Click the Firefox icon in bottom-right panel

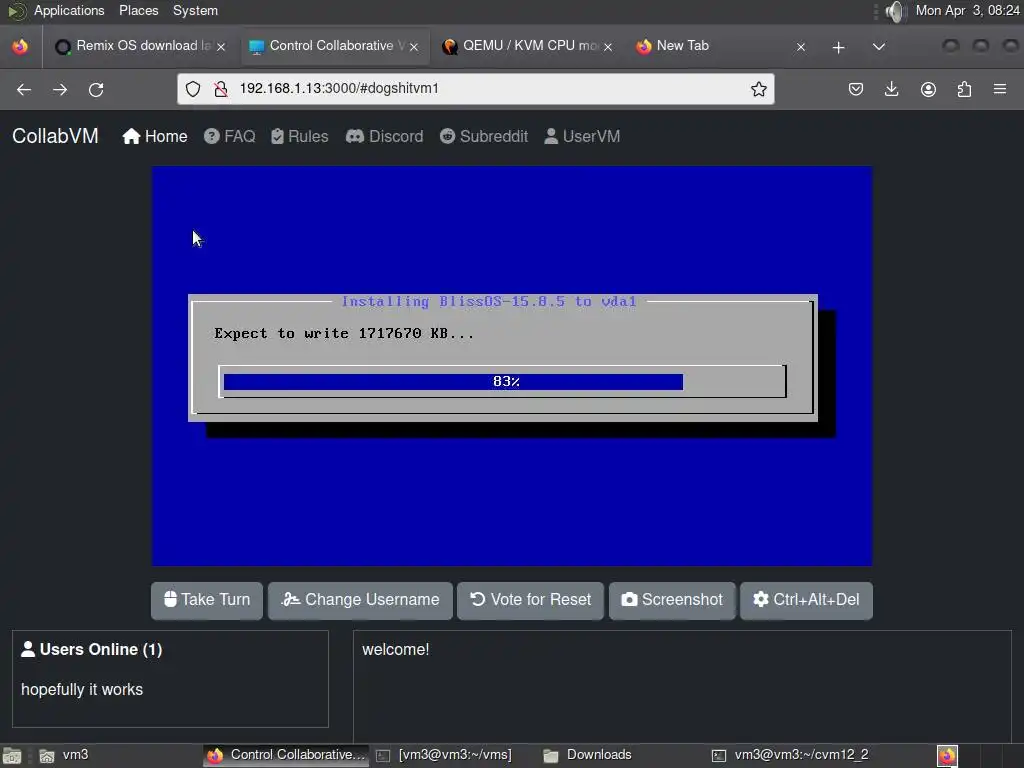[947, 756]
